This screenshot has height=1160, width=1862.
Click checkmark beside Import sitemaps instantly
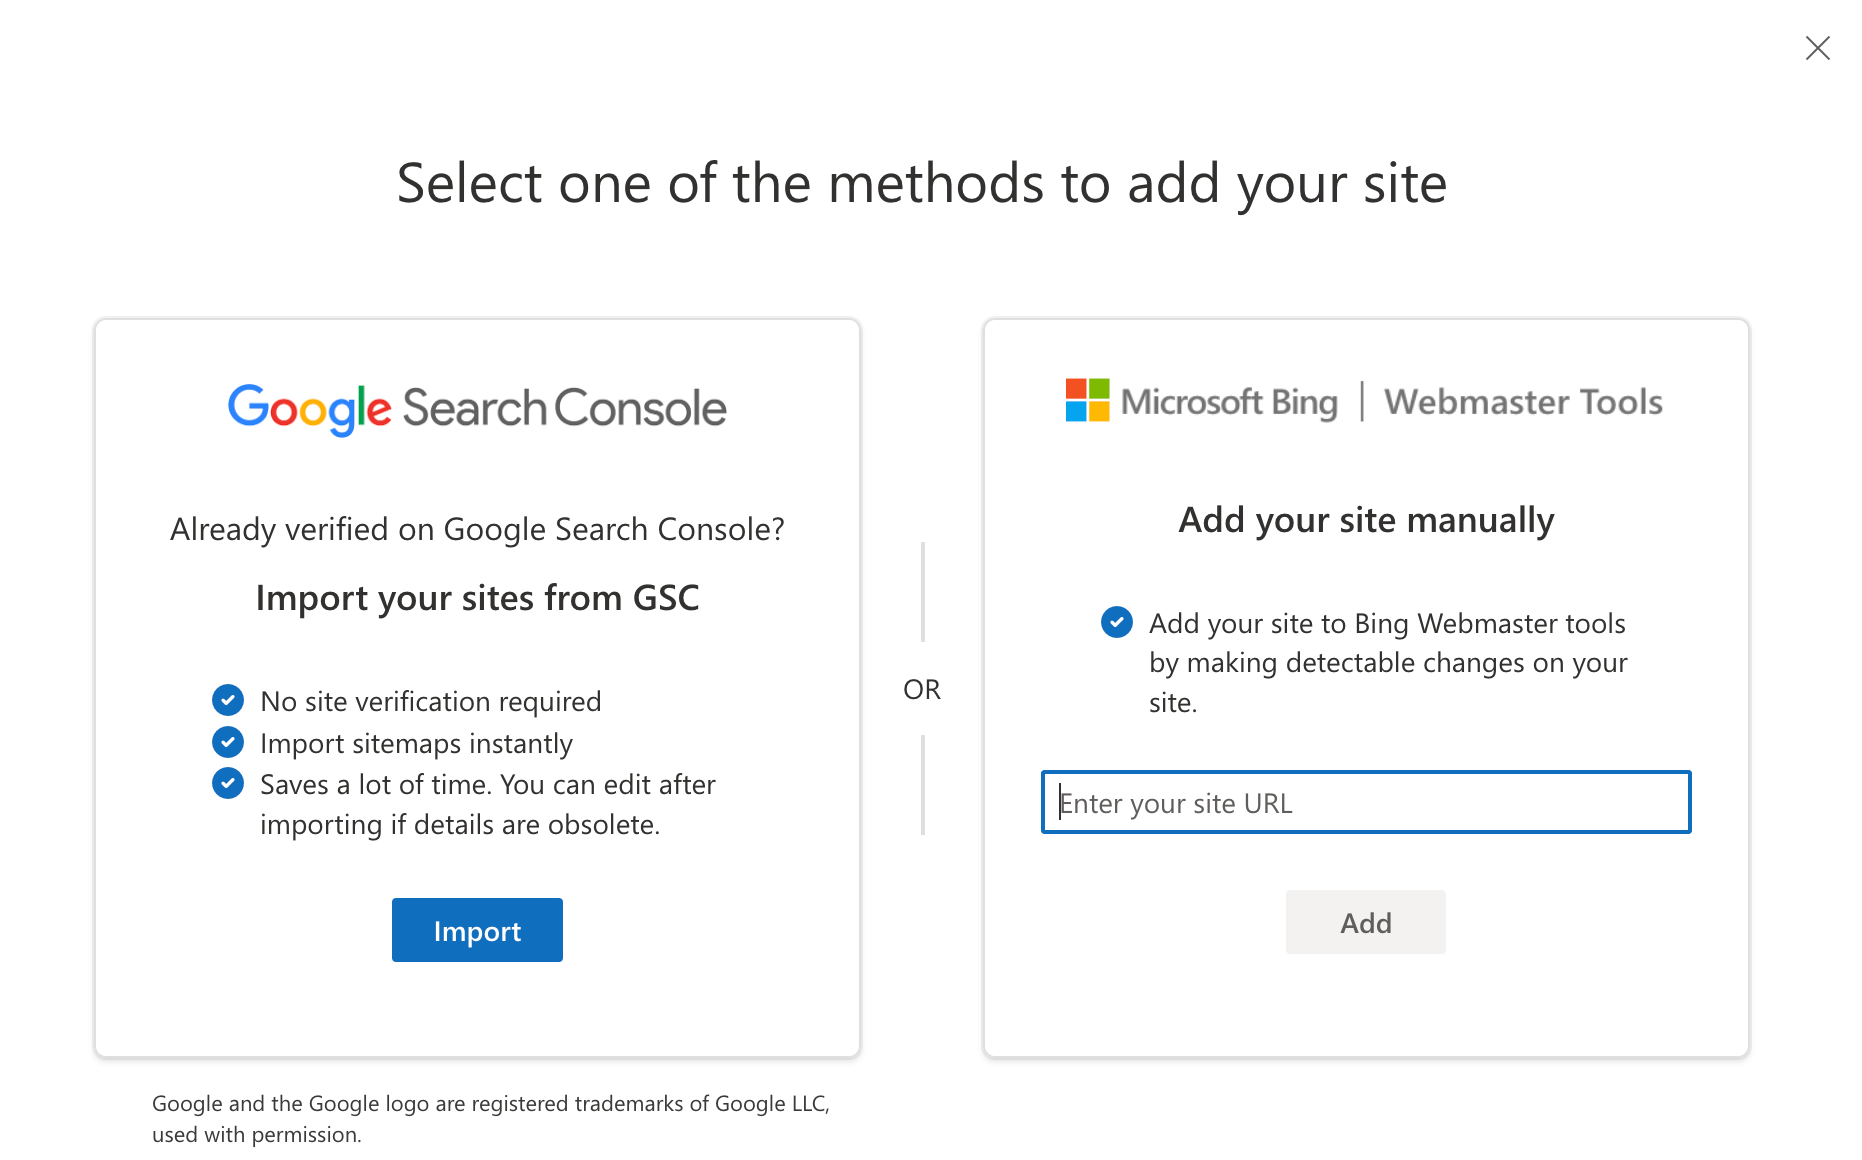click(x=228, y=742)
